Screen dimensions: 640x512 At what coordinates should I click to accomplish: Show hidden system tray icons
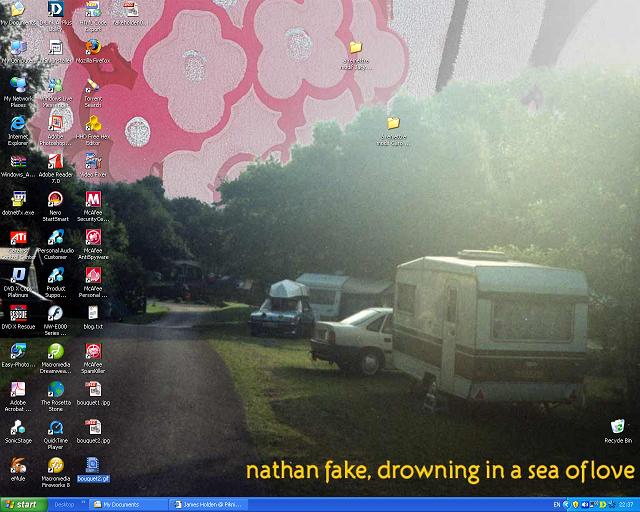(x=566, y=505)
